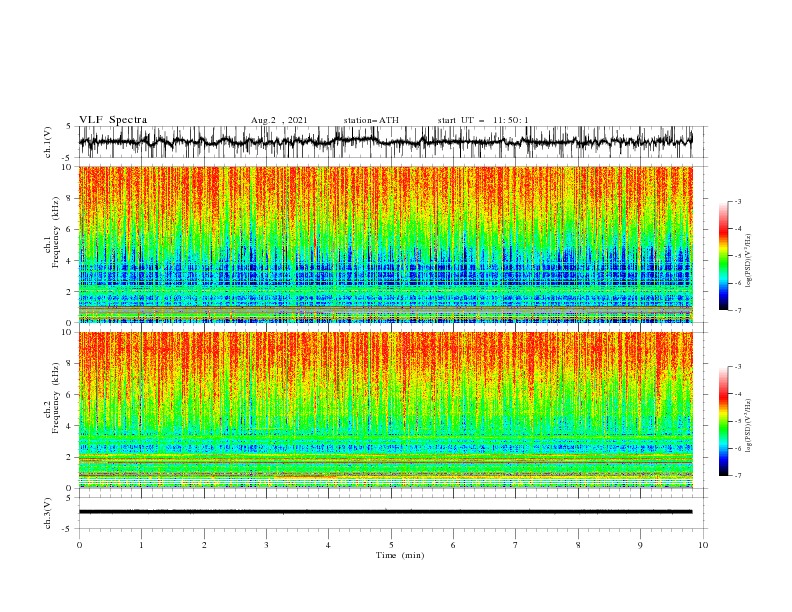
Task: Click the ch.2 spectrogram panel
Action: tap(385, 410)
